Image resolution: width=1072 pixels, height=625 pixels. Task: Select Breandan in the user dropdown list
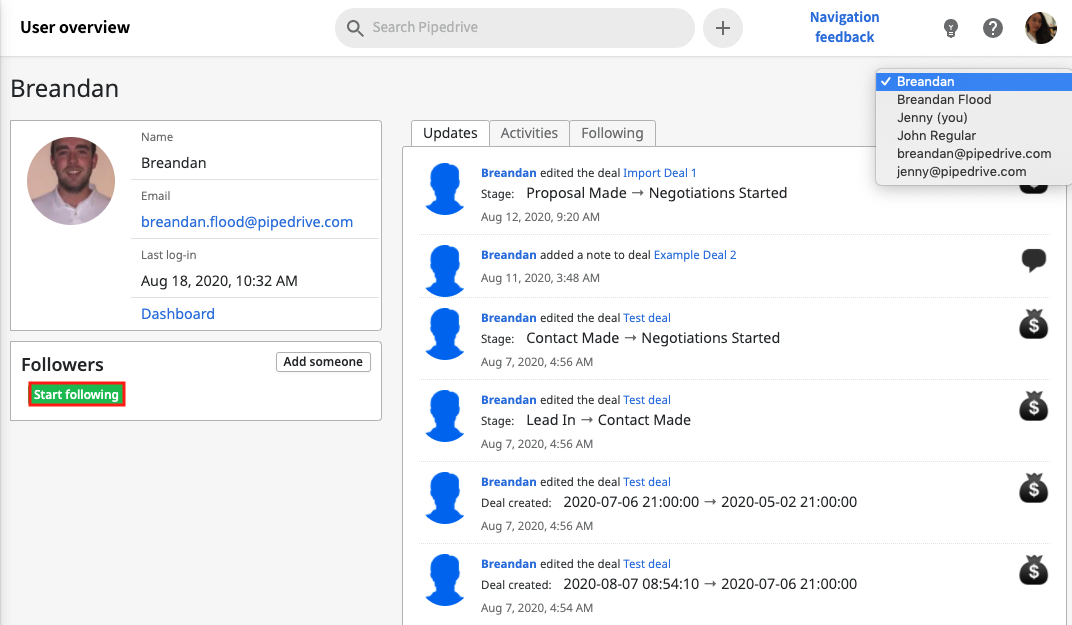click(974, 81)
